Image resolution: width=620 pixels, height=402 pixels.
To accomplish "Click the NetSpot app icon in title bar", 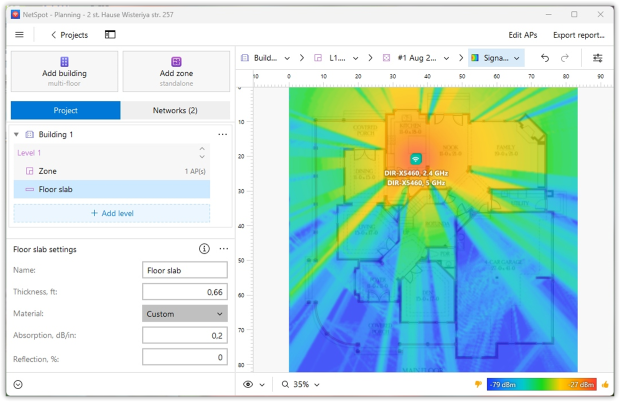I will point(15,15).
